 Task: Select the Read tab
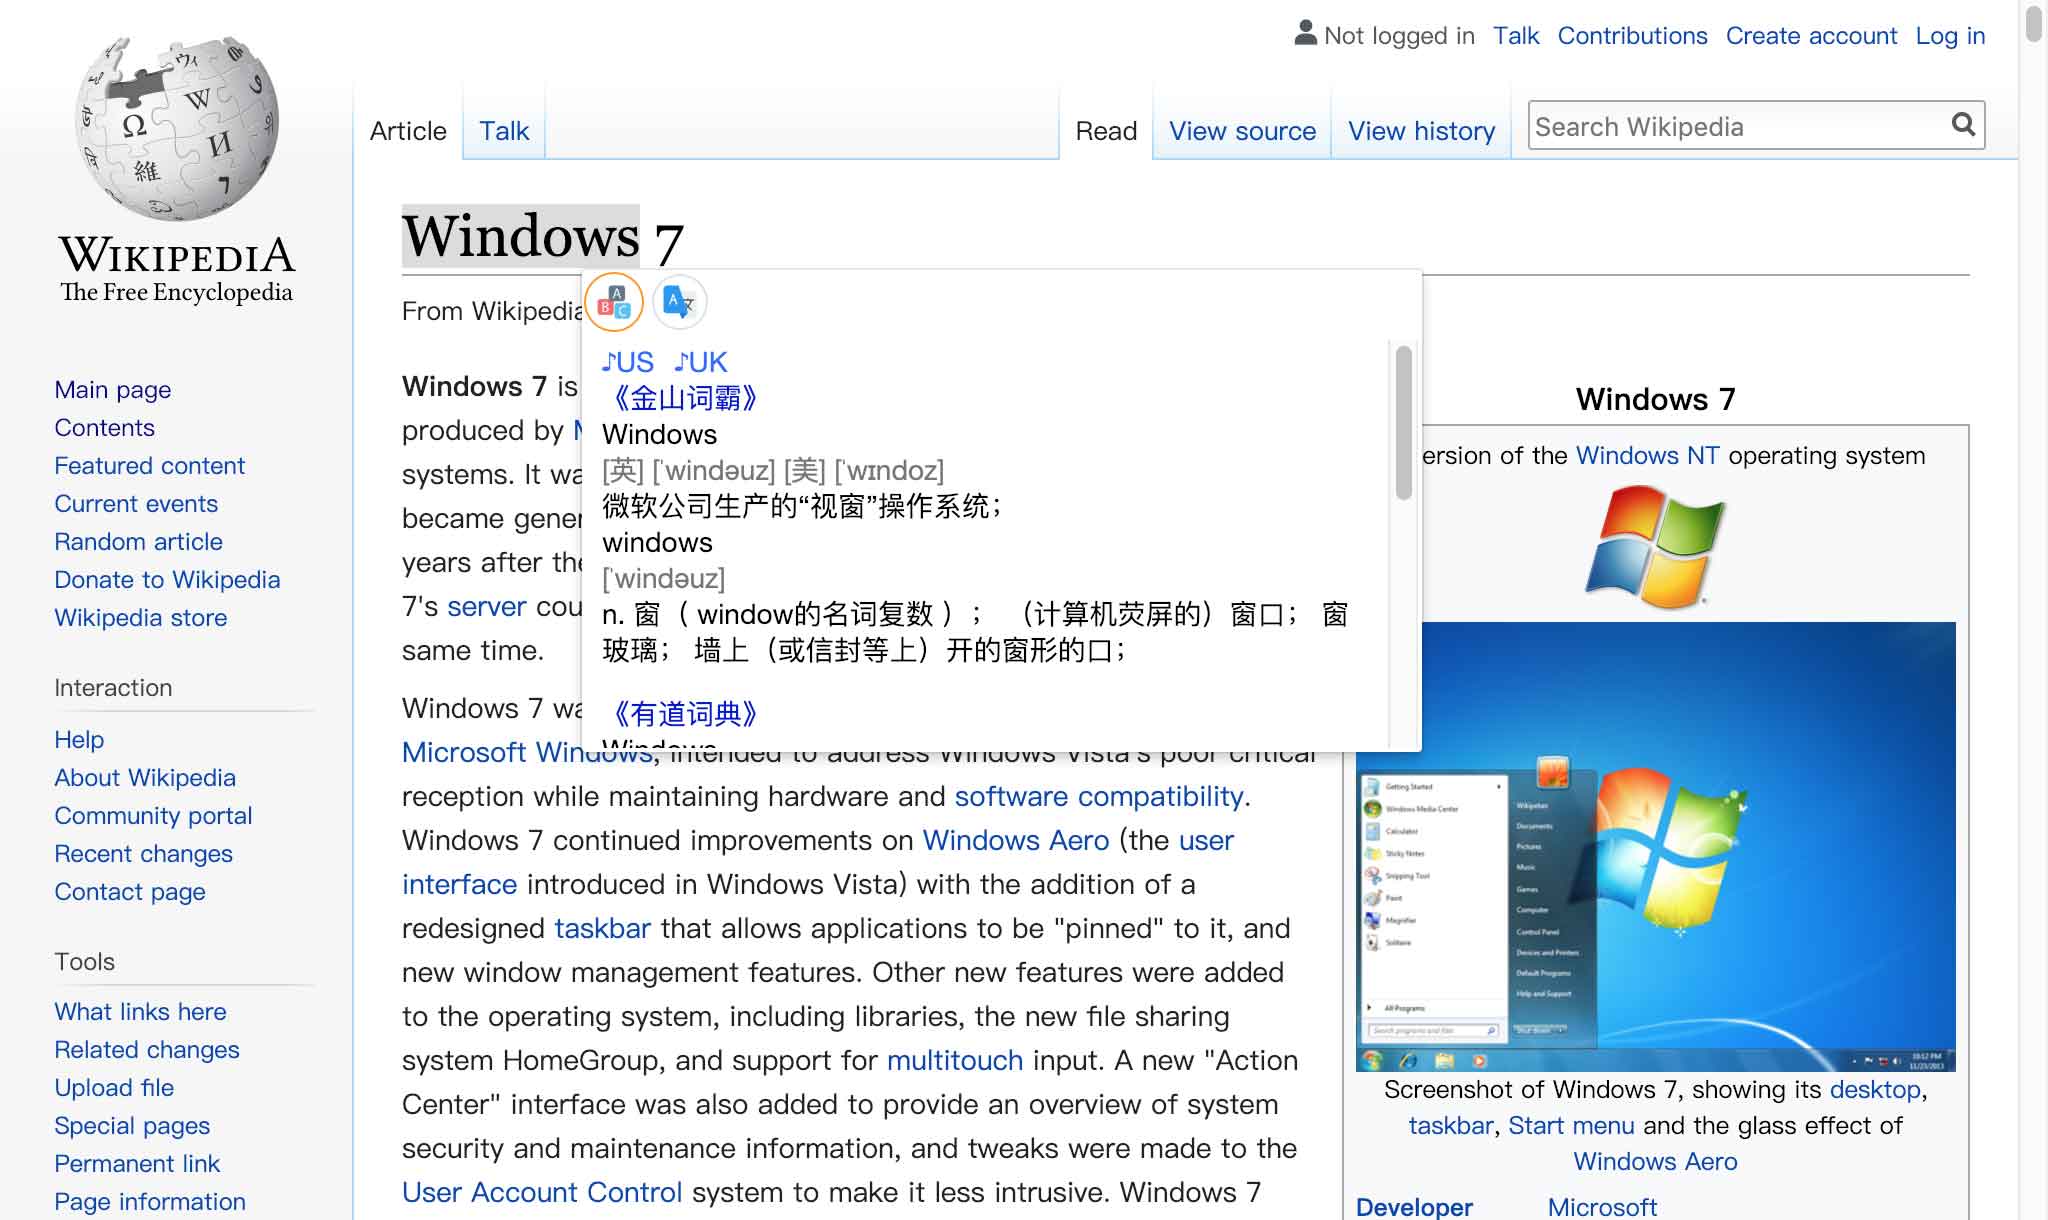1106,131
